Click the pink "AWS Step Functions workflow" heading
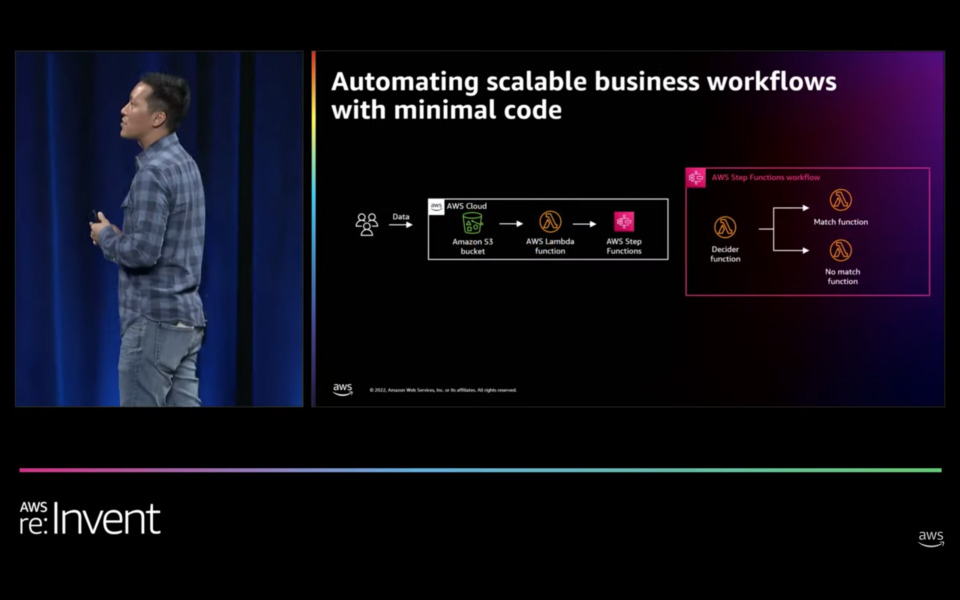The width and height of the screenshot is (960, 600). (766, 178)
